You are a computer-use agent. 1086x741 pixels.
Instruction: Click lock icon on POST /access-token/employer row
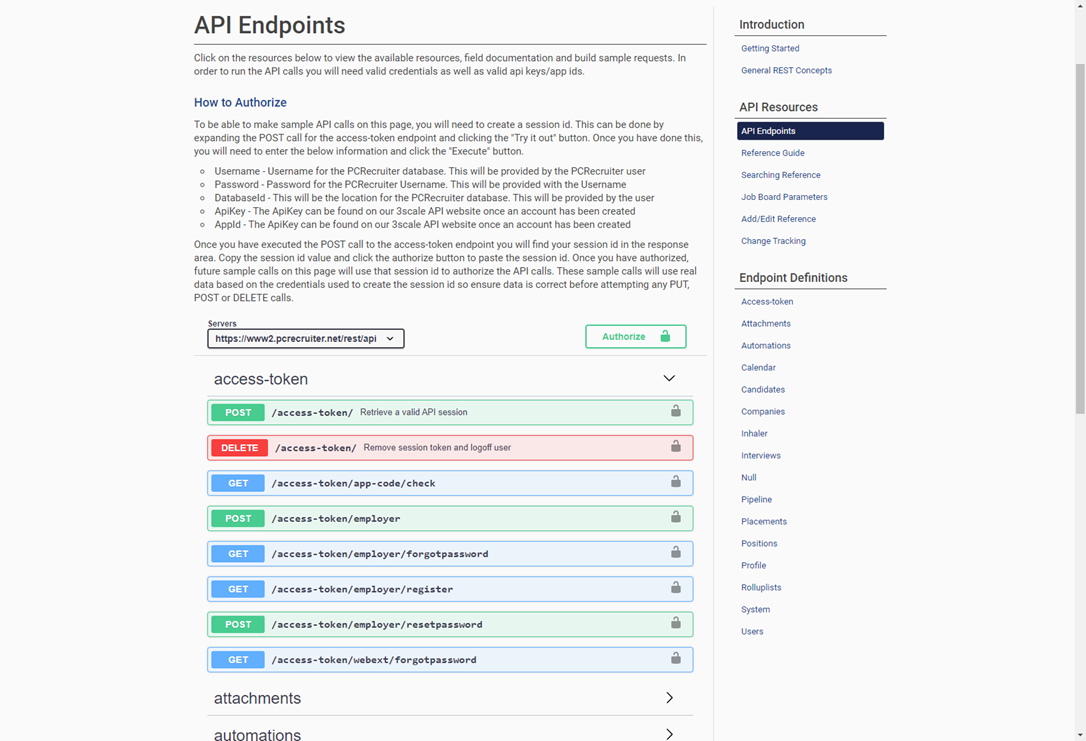pos(676,518)
